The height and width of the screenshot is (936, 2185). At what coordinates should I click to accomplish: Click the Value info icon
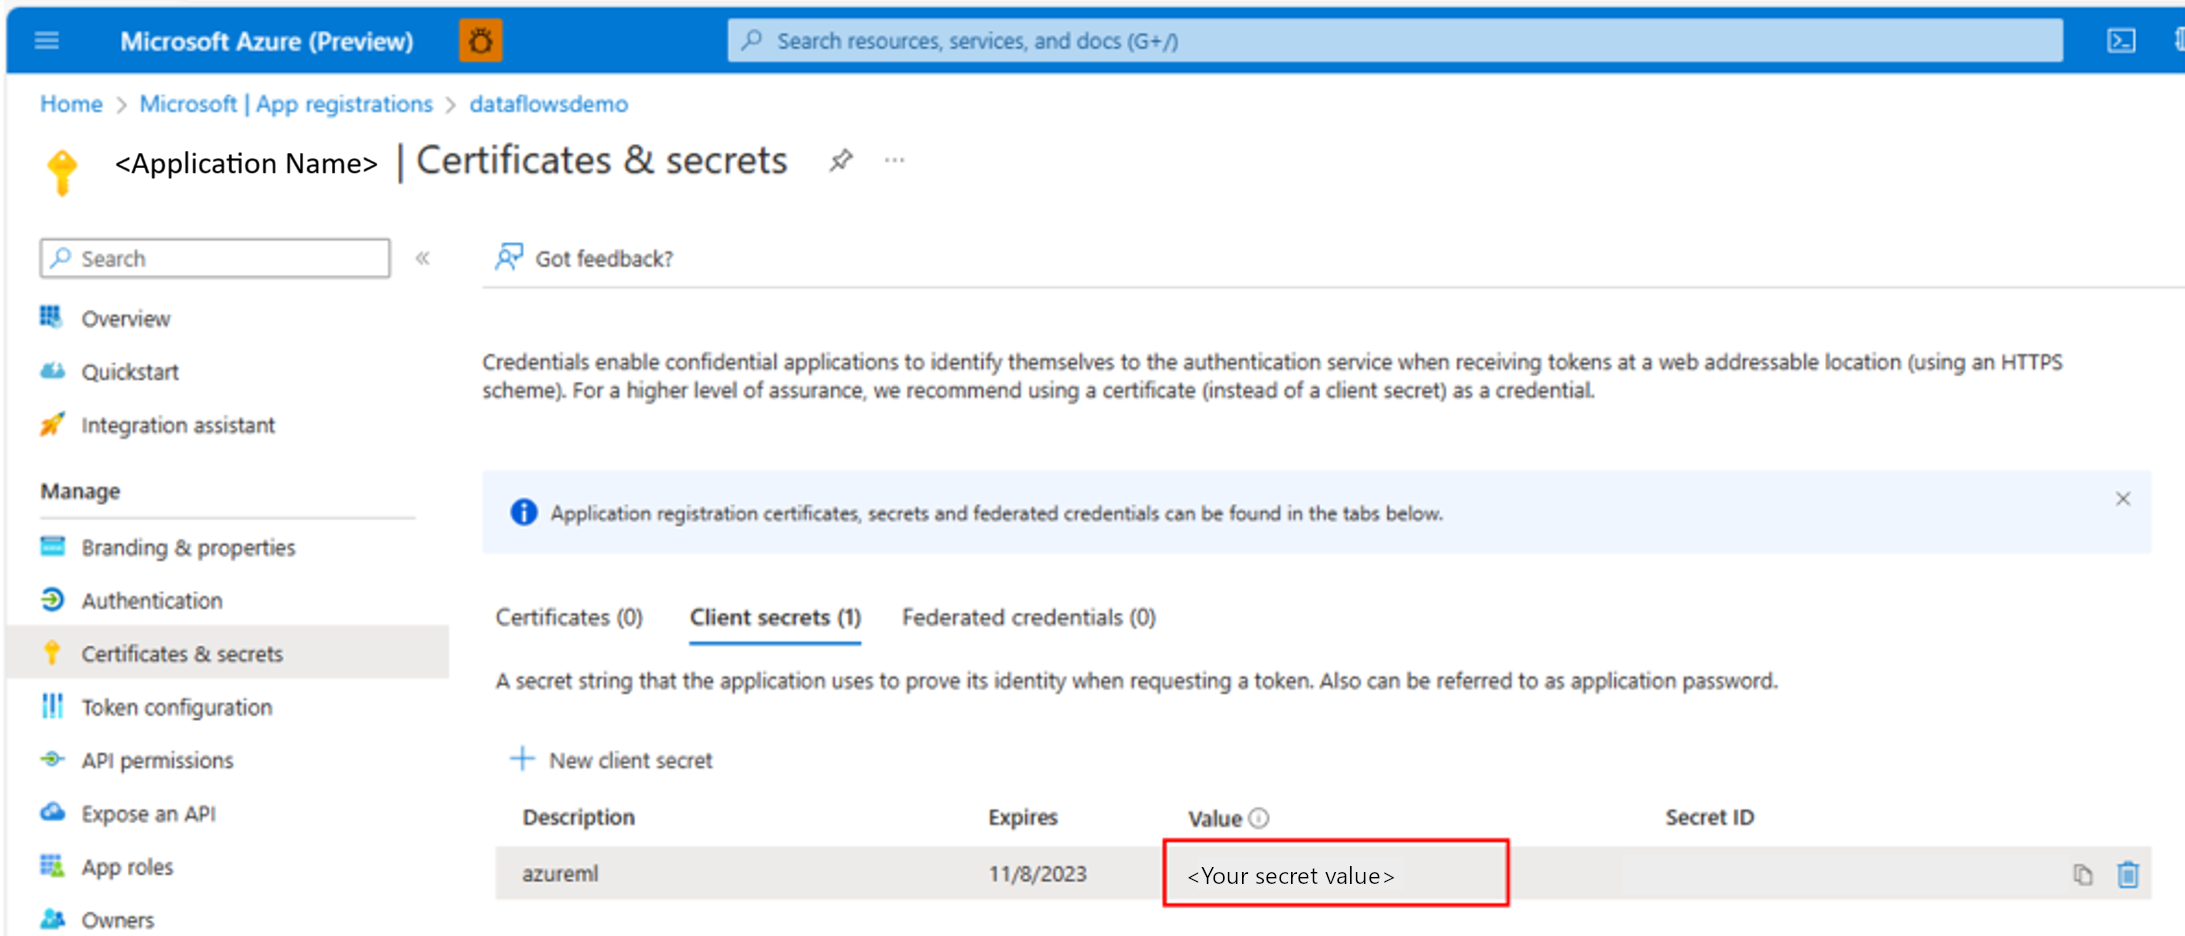1259,818
